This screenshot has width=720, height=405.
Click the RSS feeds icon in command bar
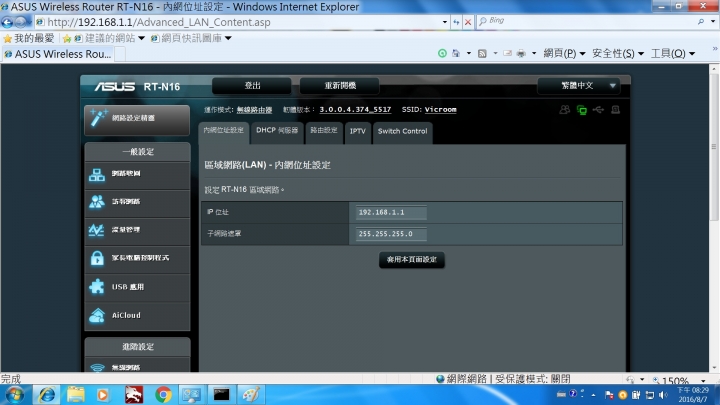(x=482, y=53)
